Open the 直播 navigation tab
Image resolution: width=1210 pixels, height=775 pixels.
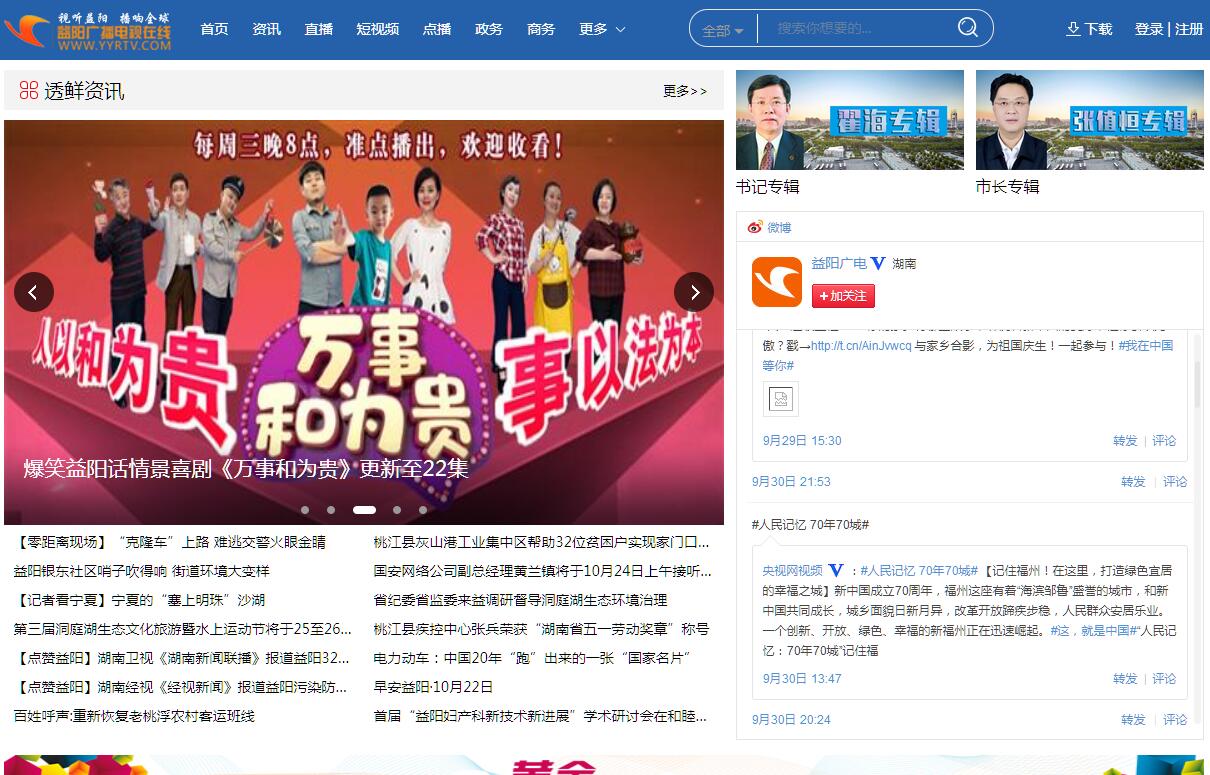click(x=319, y=29)
